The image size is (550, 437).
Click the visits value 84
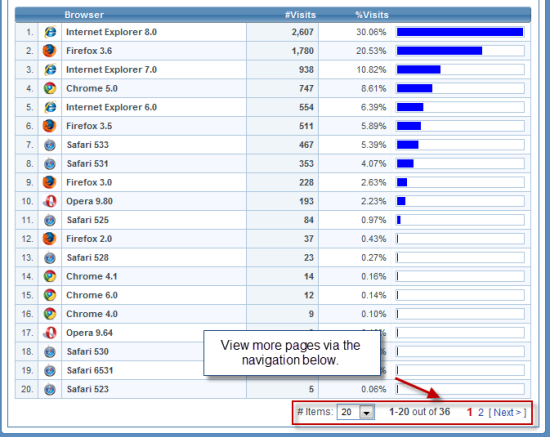click(309, 220)
